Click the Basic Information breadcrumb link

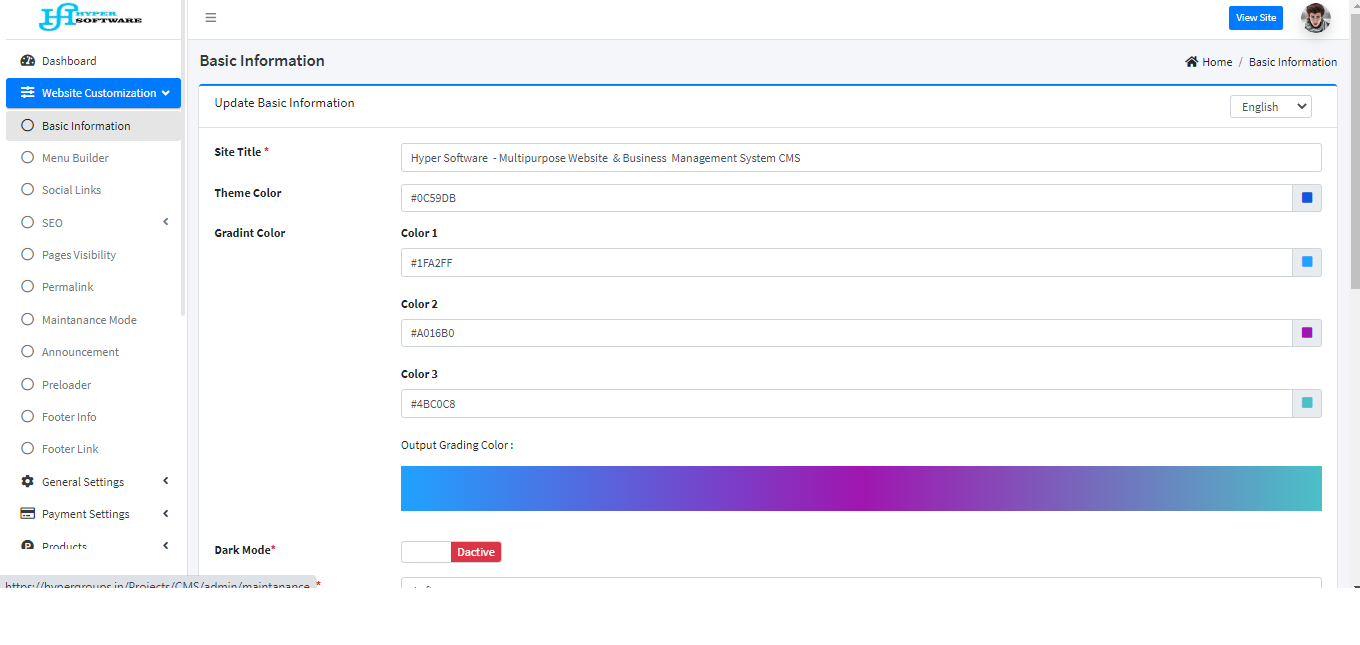pos(1292,62)
